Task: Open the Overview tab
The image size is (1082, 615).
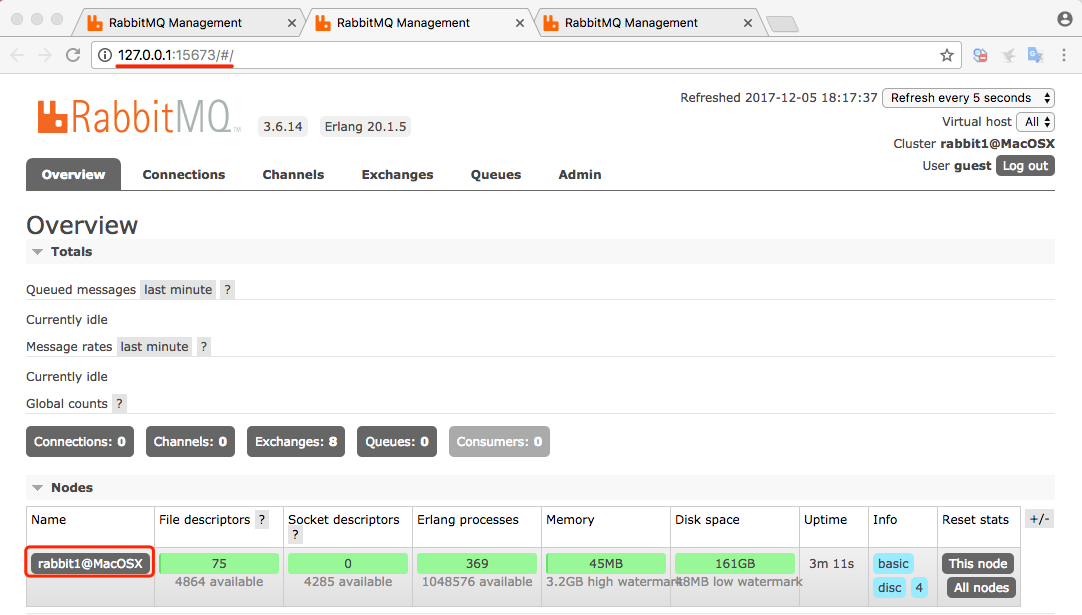Action: pos(73,175)
